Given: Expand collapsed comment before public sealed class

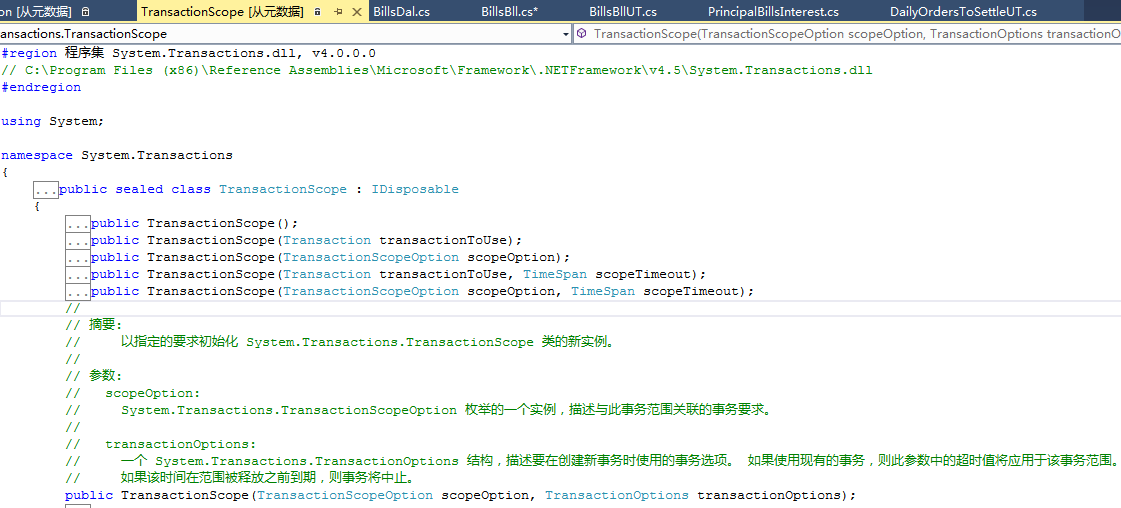Looking at the screenshot, I should (x=46, y=190).
